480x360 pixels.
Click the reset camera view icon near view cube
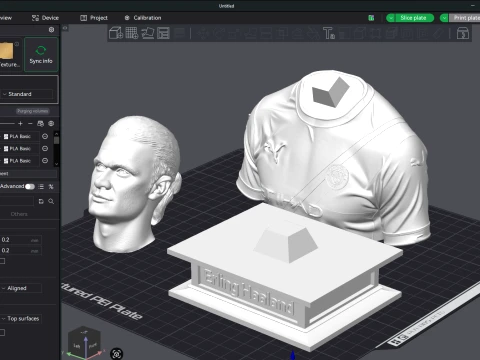pos(116,354)
